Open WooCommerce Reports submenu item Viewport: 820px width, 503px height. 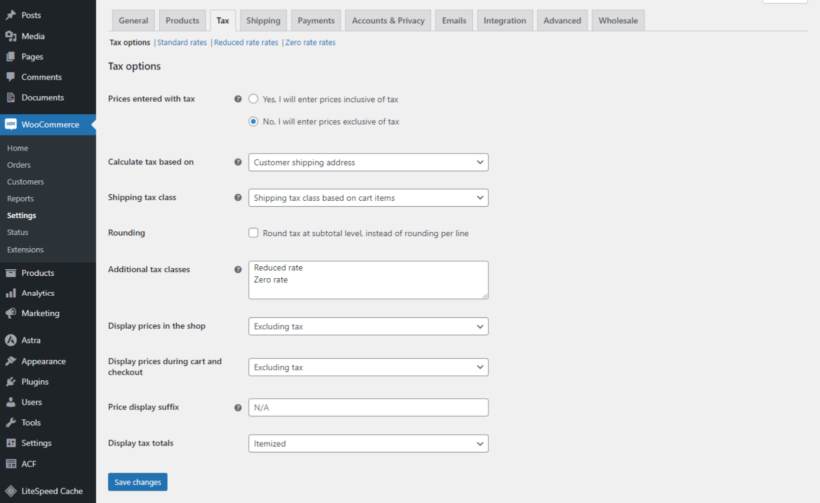(x=20, y=199)
